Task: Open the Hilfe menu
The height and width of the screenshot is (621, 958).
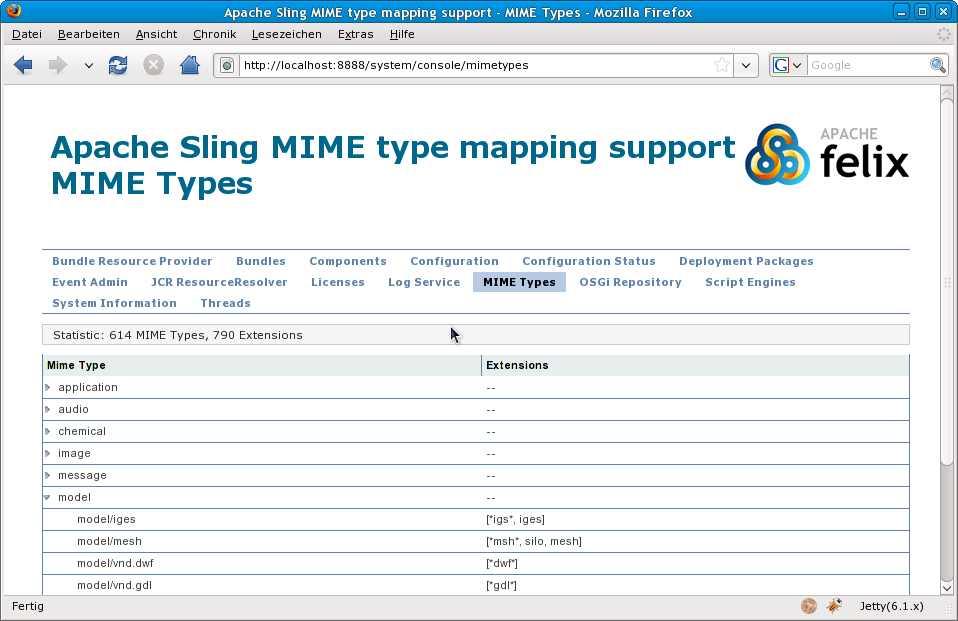Action: [x=402, y=34]
